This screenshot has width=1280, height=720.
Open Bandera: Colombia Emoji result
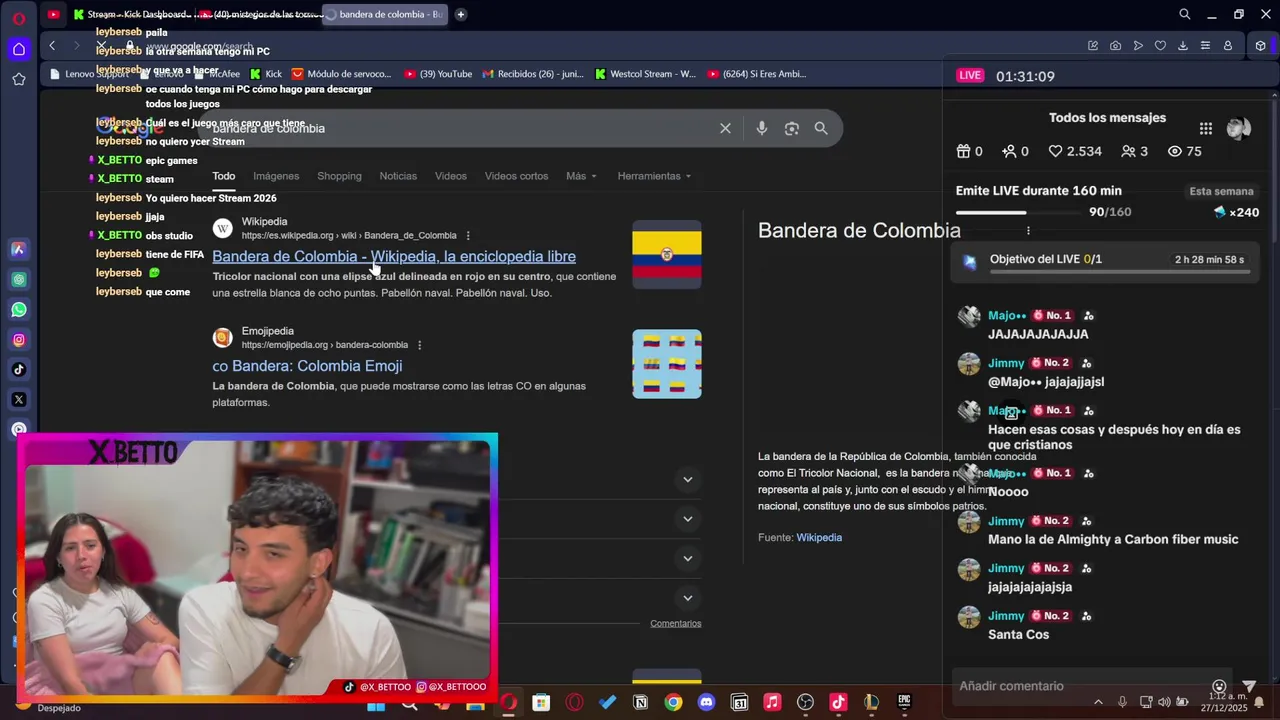point(307,366)
